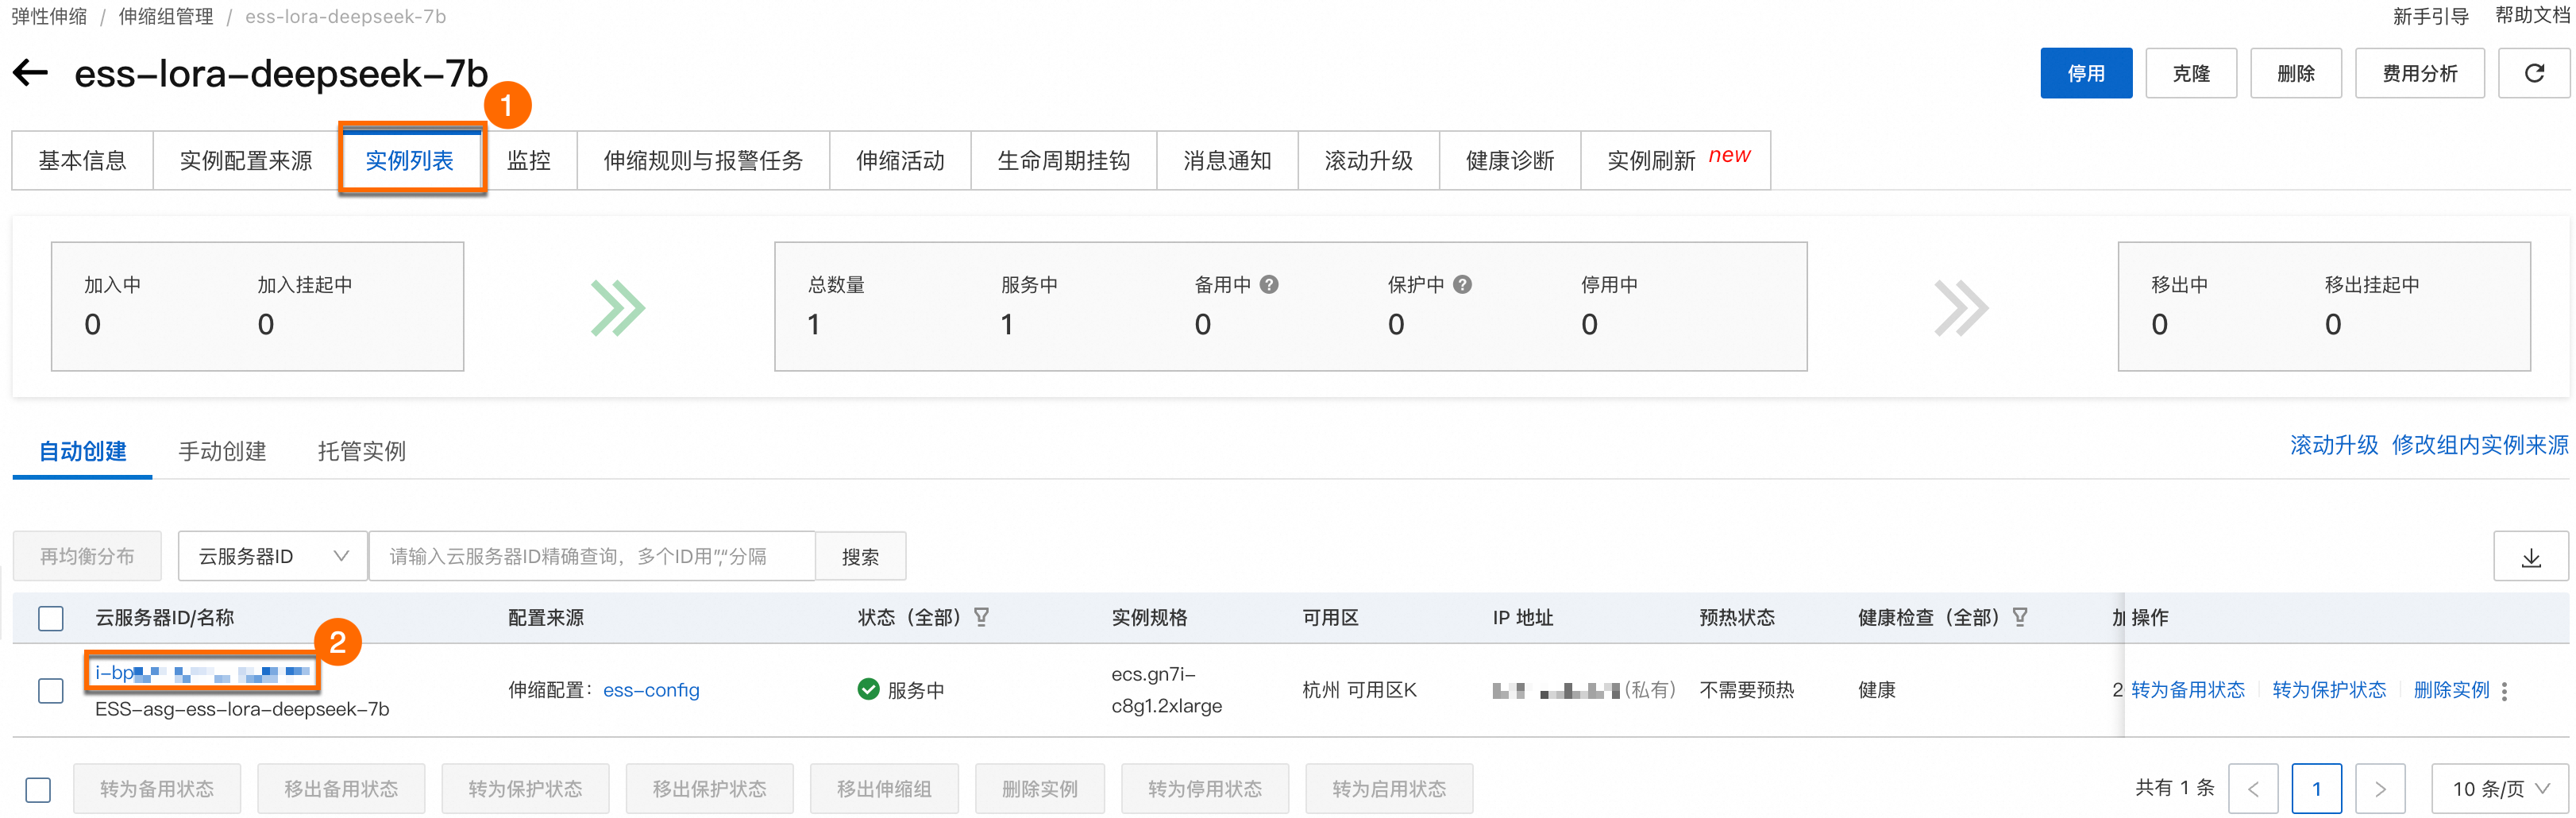Click the filter icon on 健康检查 column
The width and height of the screenshot is (2576, 818).
2020,617
